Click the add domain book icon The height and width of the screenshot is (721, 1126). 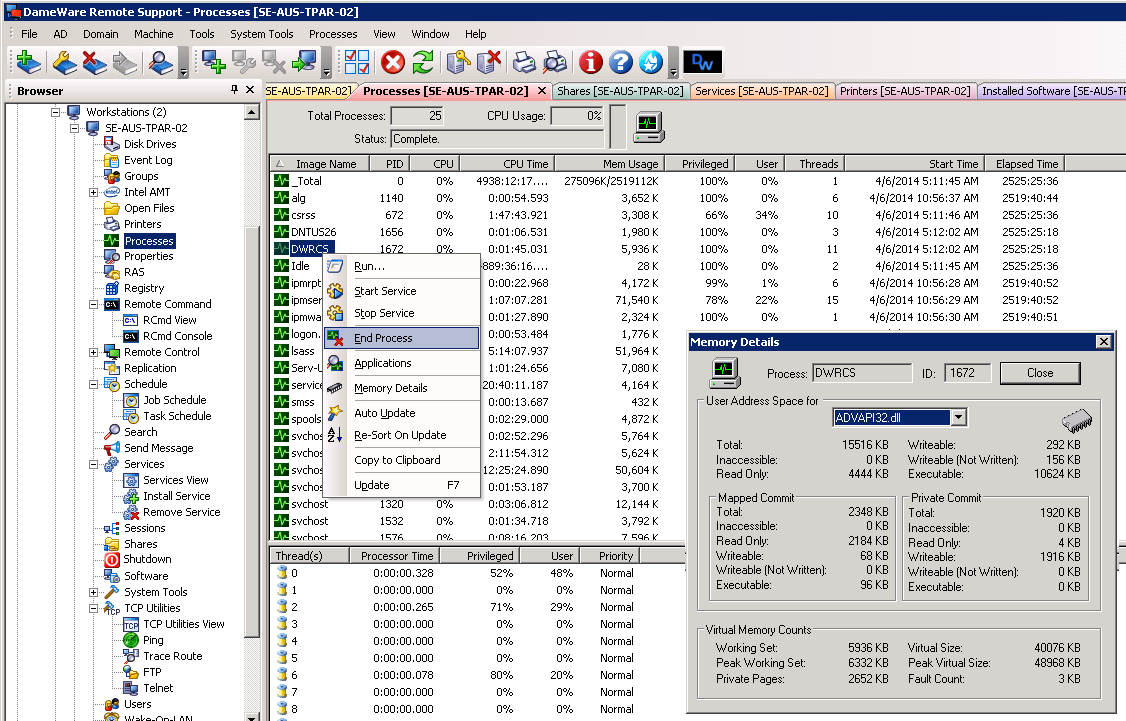28,62
